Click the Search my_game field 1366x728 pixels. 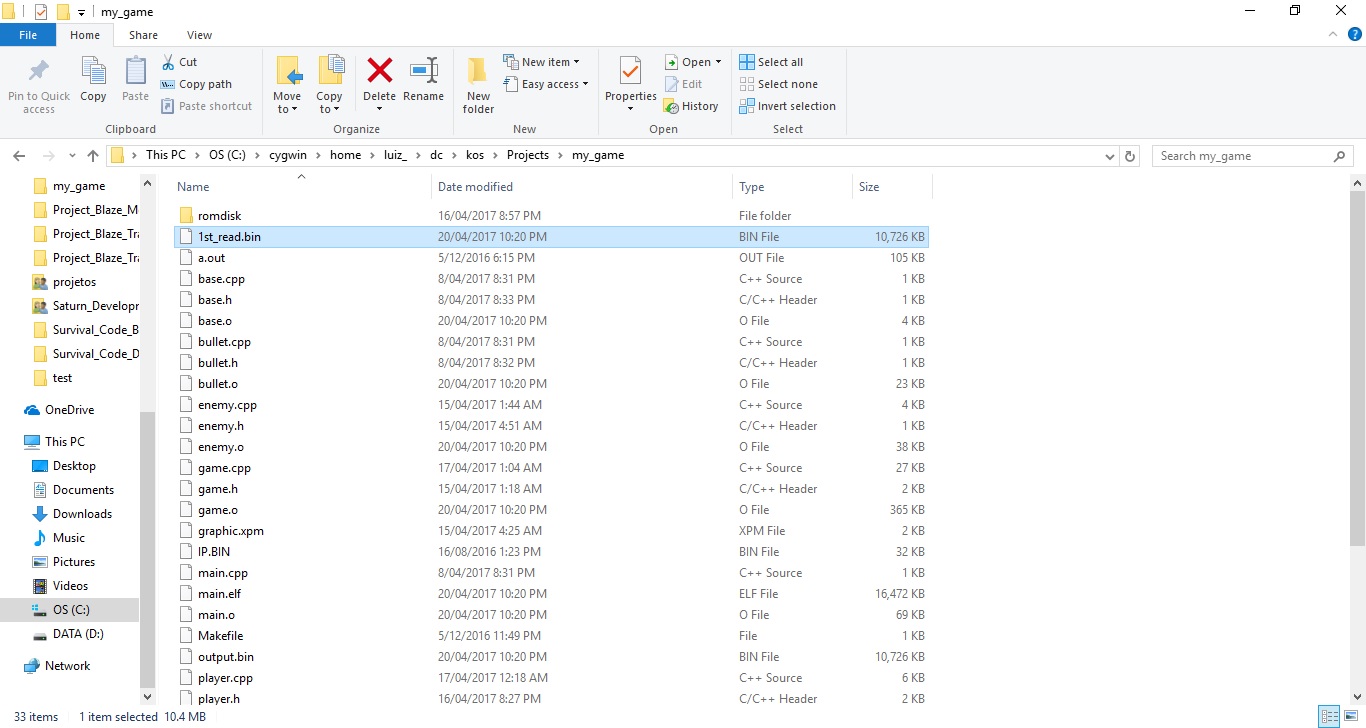1253,156
